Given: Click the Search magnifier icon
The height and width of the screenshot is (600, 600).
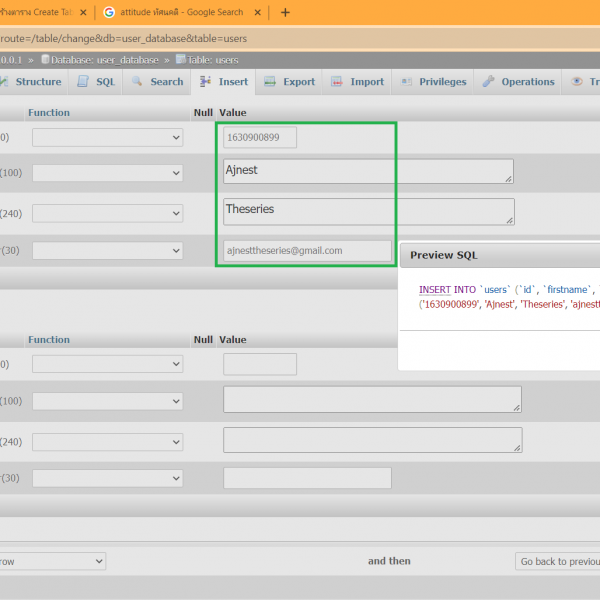Looking at the screenshot, I should click(x=138, y=82).
